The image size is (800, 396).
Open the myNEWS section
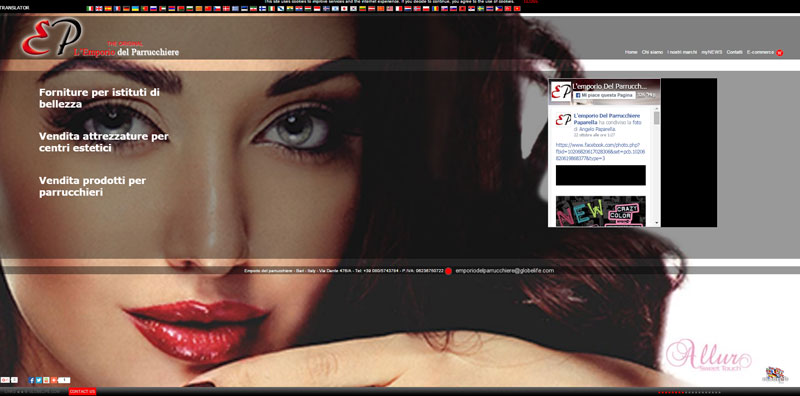712,53
